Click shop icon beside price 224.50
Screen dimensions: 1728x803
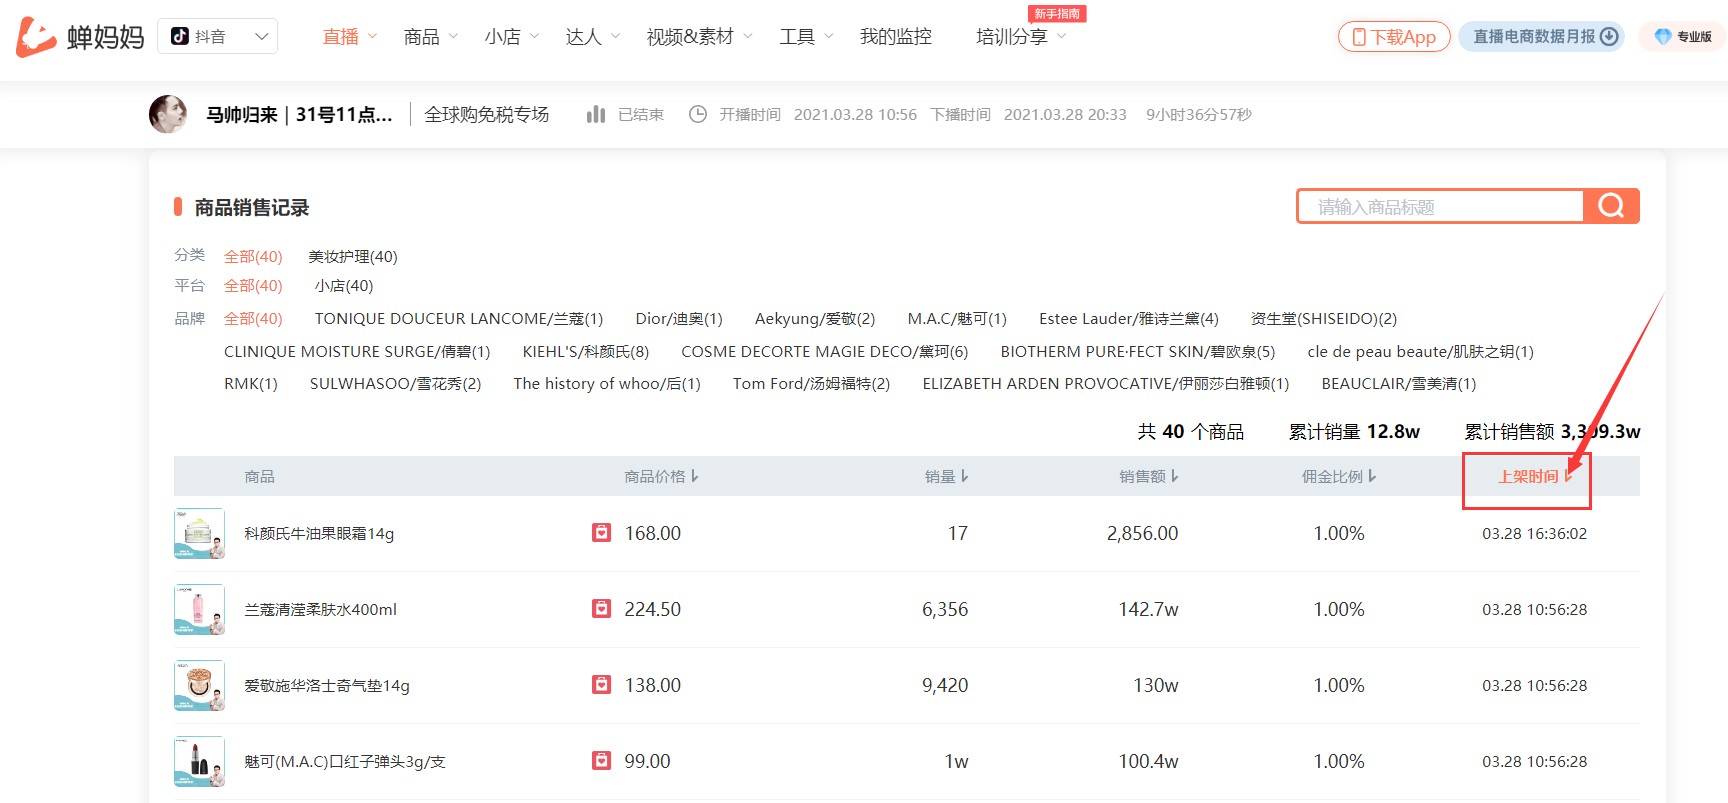(x=601, y=609)
